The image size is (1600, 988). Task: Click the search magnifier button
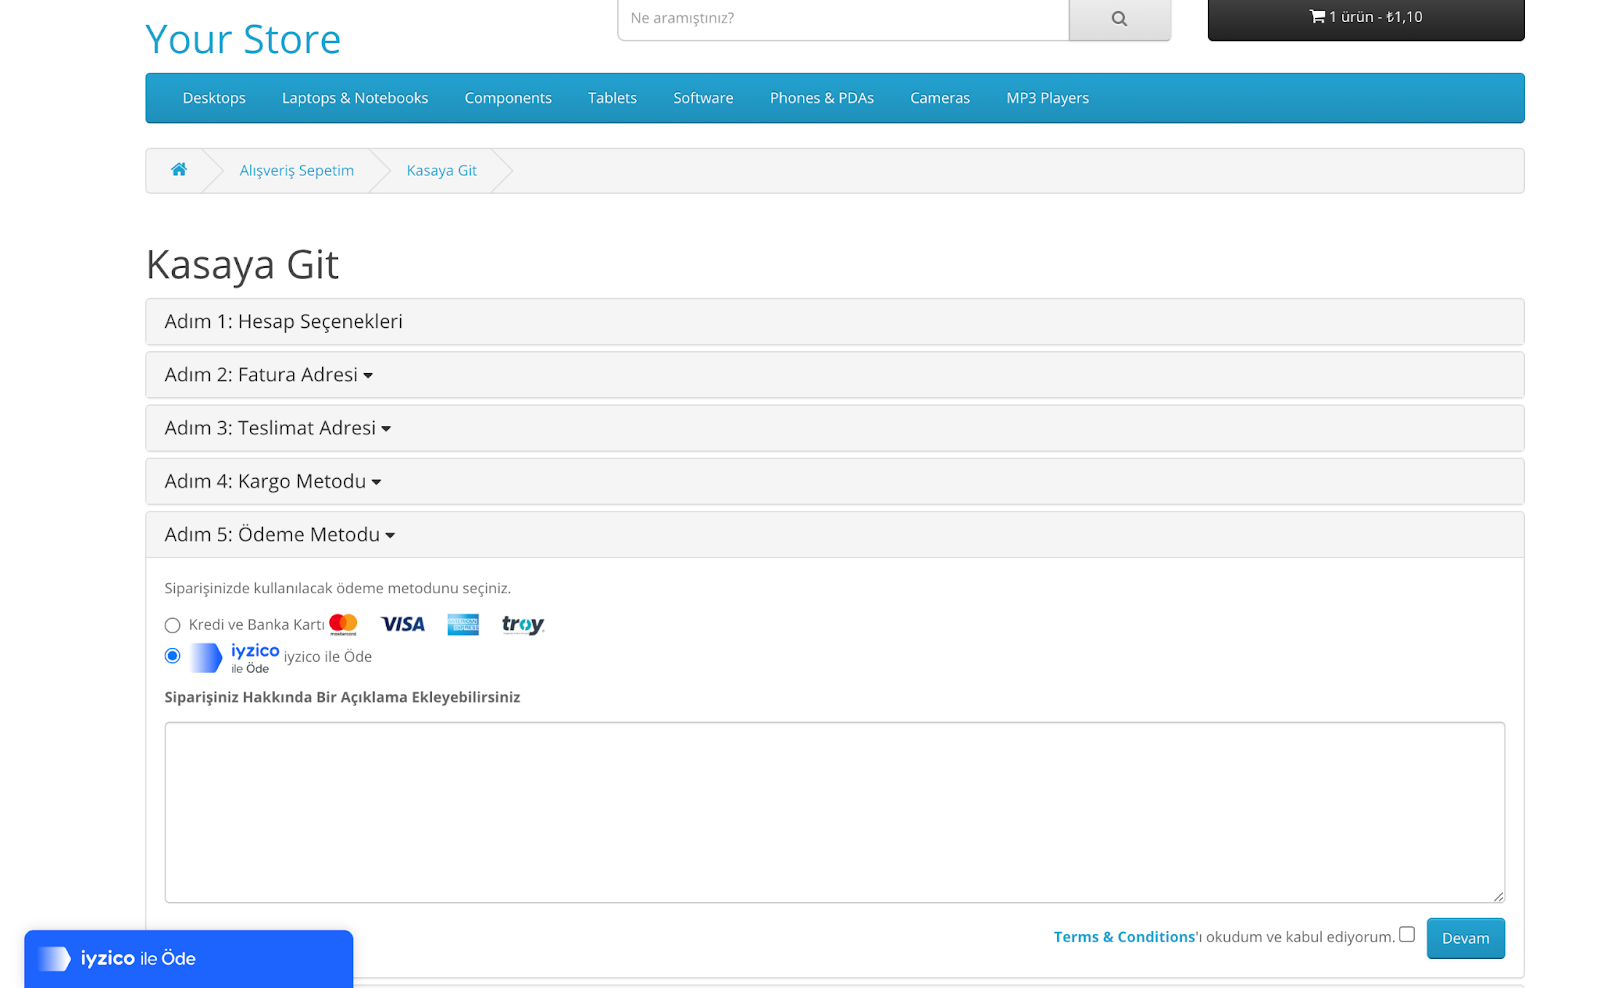tap(1119, 19)
